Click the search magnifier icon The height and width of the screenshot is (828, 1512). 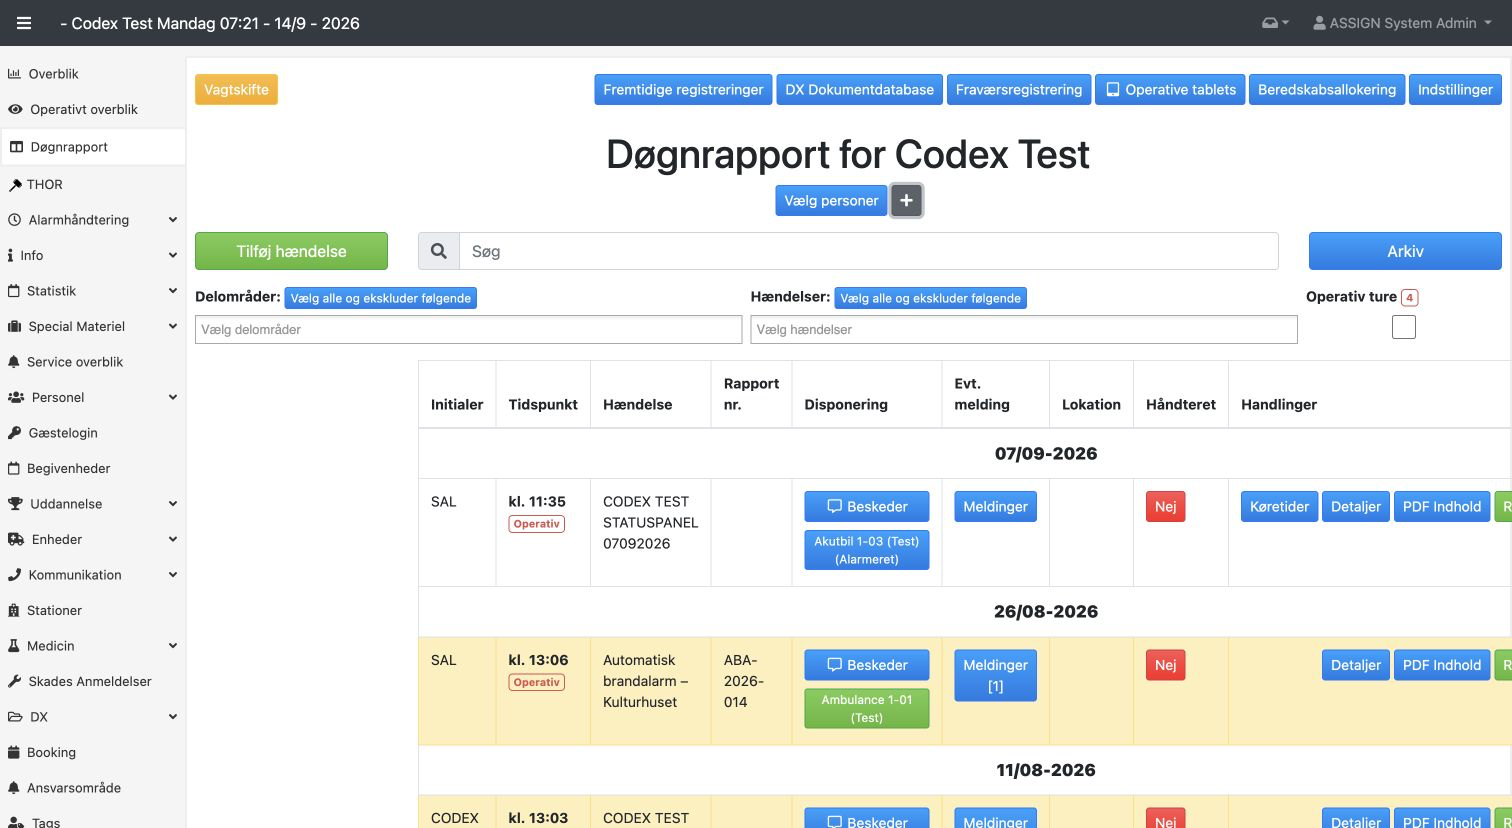[439, 251]
